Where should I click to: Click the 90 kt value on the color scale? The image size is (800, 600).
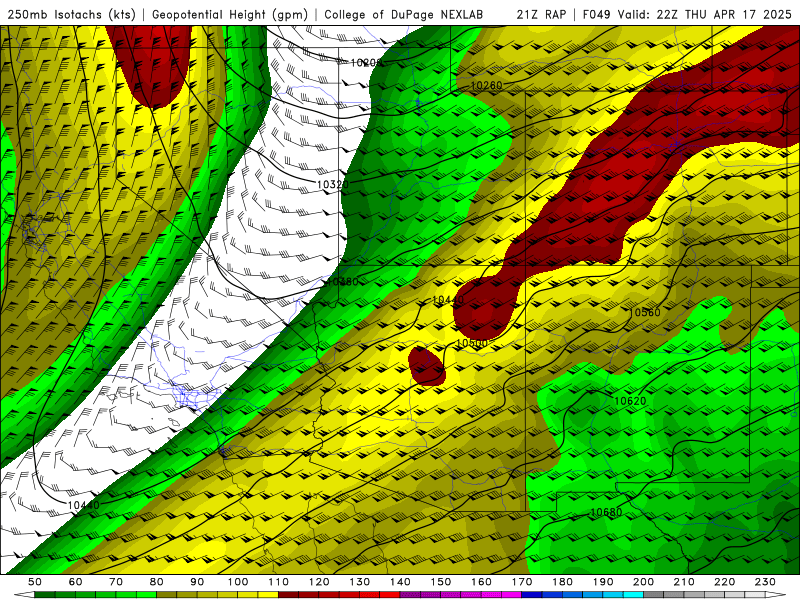point(197,582)
